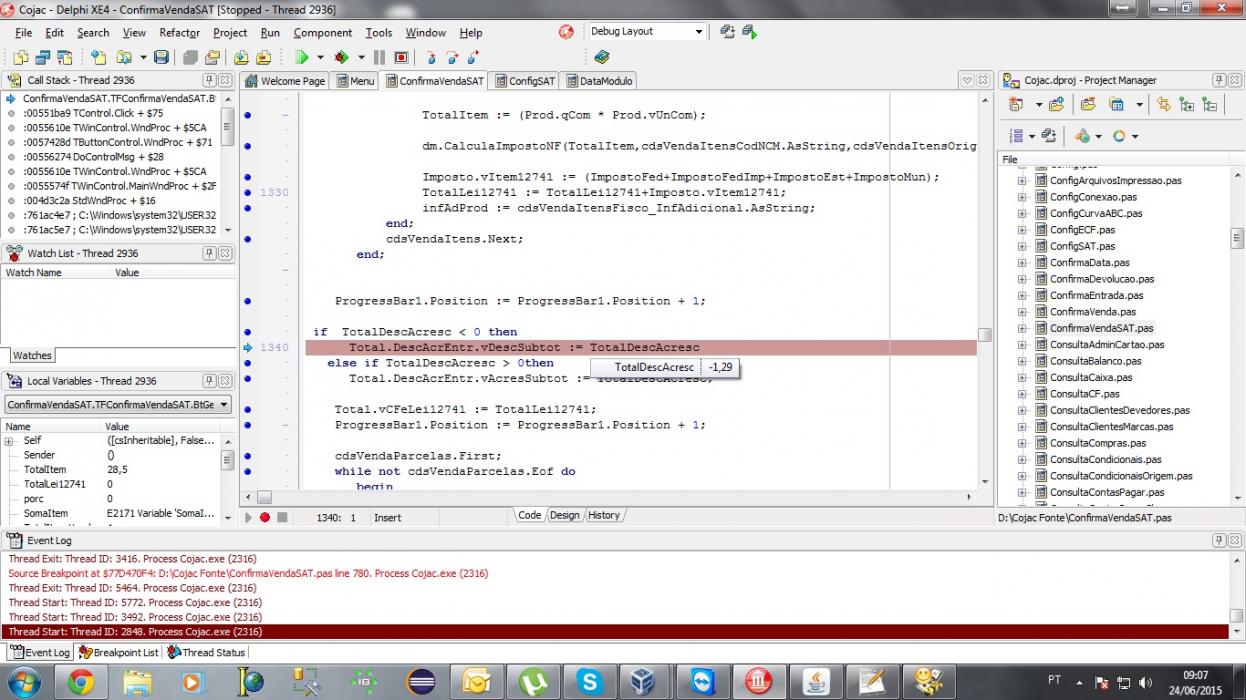This screenshot has width=1246, height=700.
Task: Select ConsultaBalanco.pas in Project Manager
Action: coord(1095,361)
